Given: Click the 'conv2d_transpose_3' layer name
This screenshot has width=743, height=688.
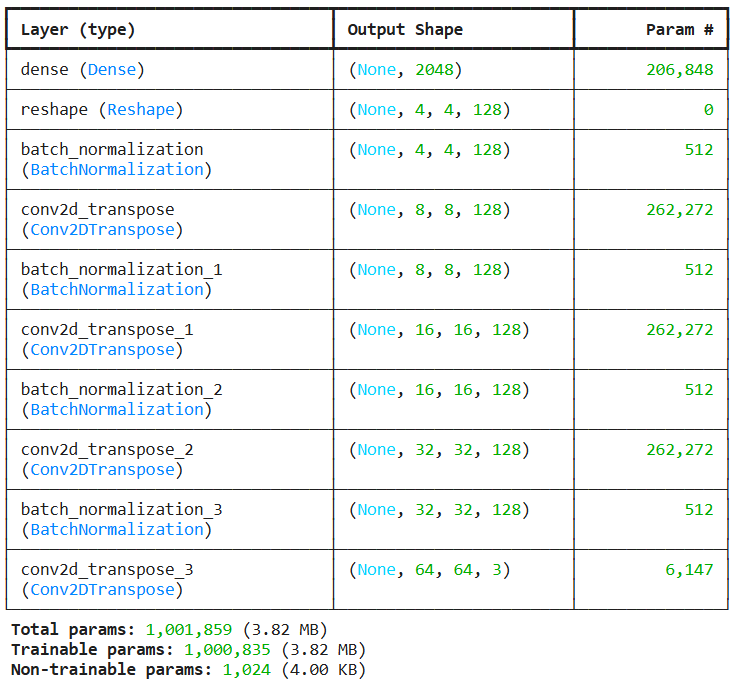Looking at the screenshot, I should [x=107, y=570].
